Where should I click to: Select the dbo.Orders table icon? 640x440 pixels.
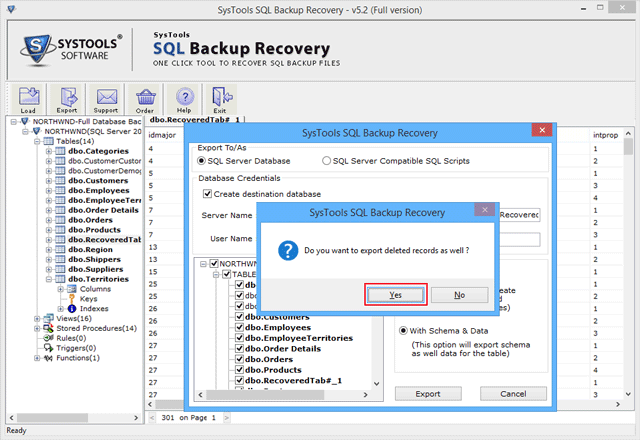click(60, 220)
